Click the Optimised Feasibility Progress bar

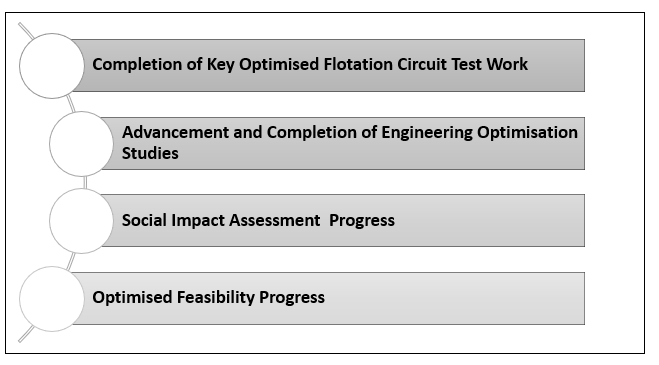(x=328, y=299)
